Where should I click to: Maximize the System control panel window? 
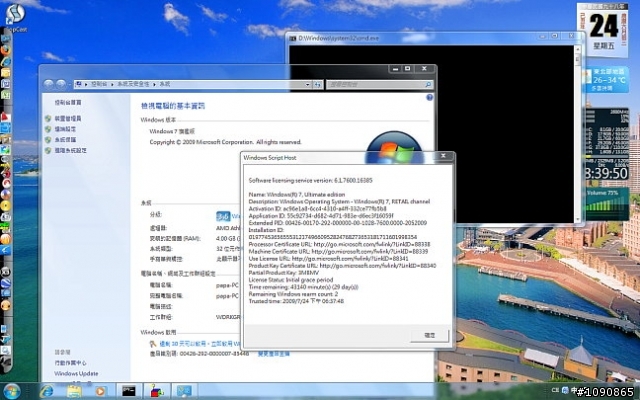[407, 69]
